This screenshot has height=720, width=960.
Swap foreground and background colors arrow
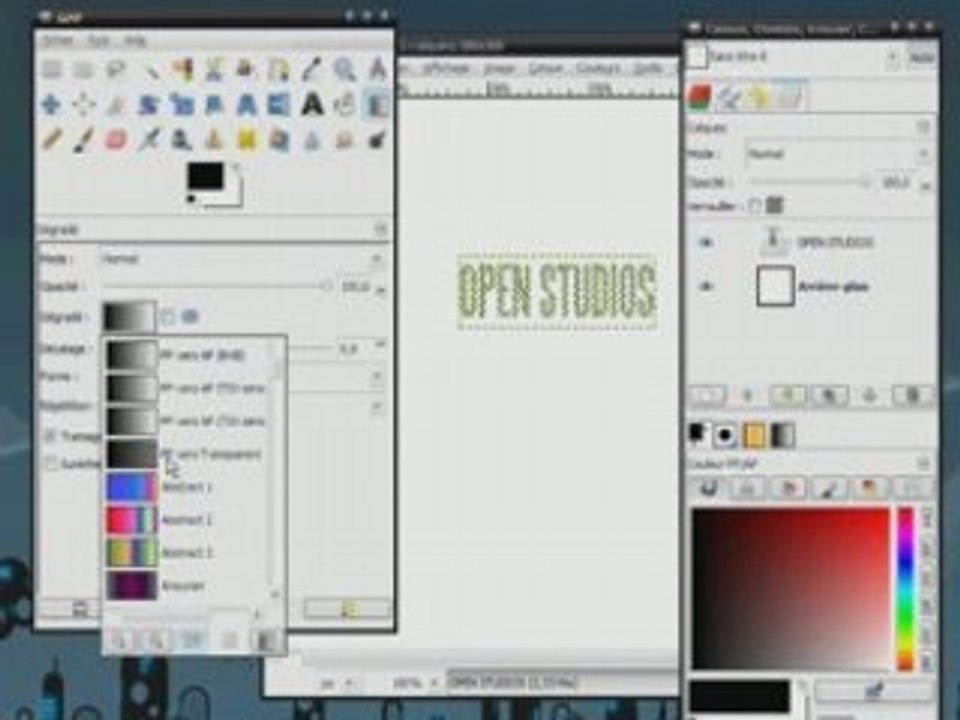pos(235,167)
